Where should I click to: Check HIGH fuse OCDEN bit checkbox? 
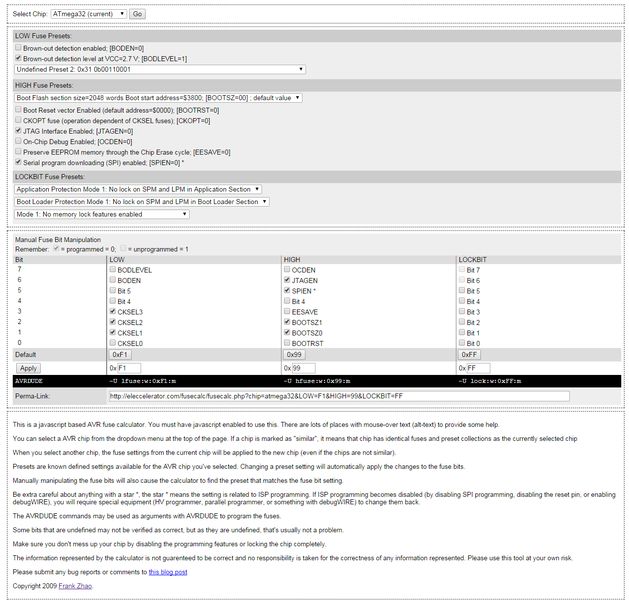[x=287, y=270]
